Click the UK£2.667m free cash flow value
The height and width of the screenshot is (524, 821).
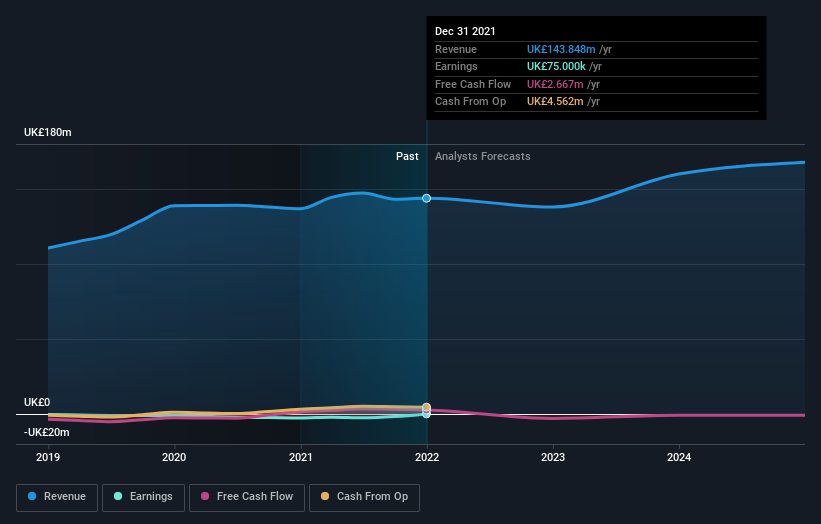click(x=555, y=84)
